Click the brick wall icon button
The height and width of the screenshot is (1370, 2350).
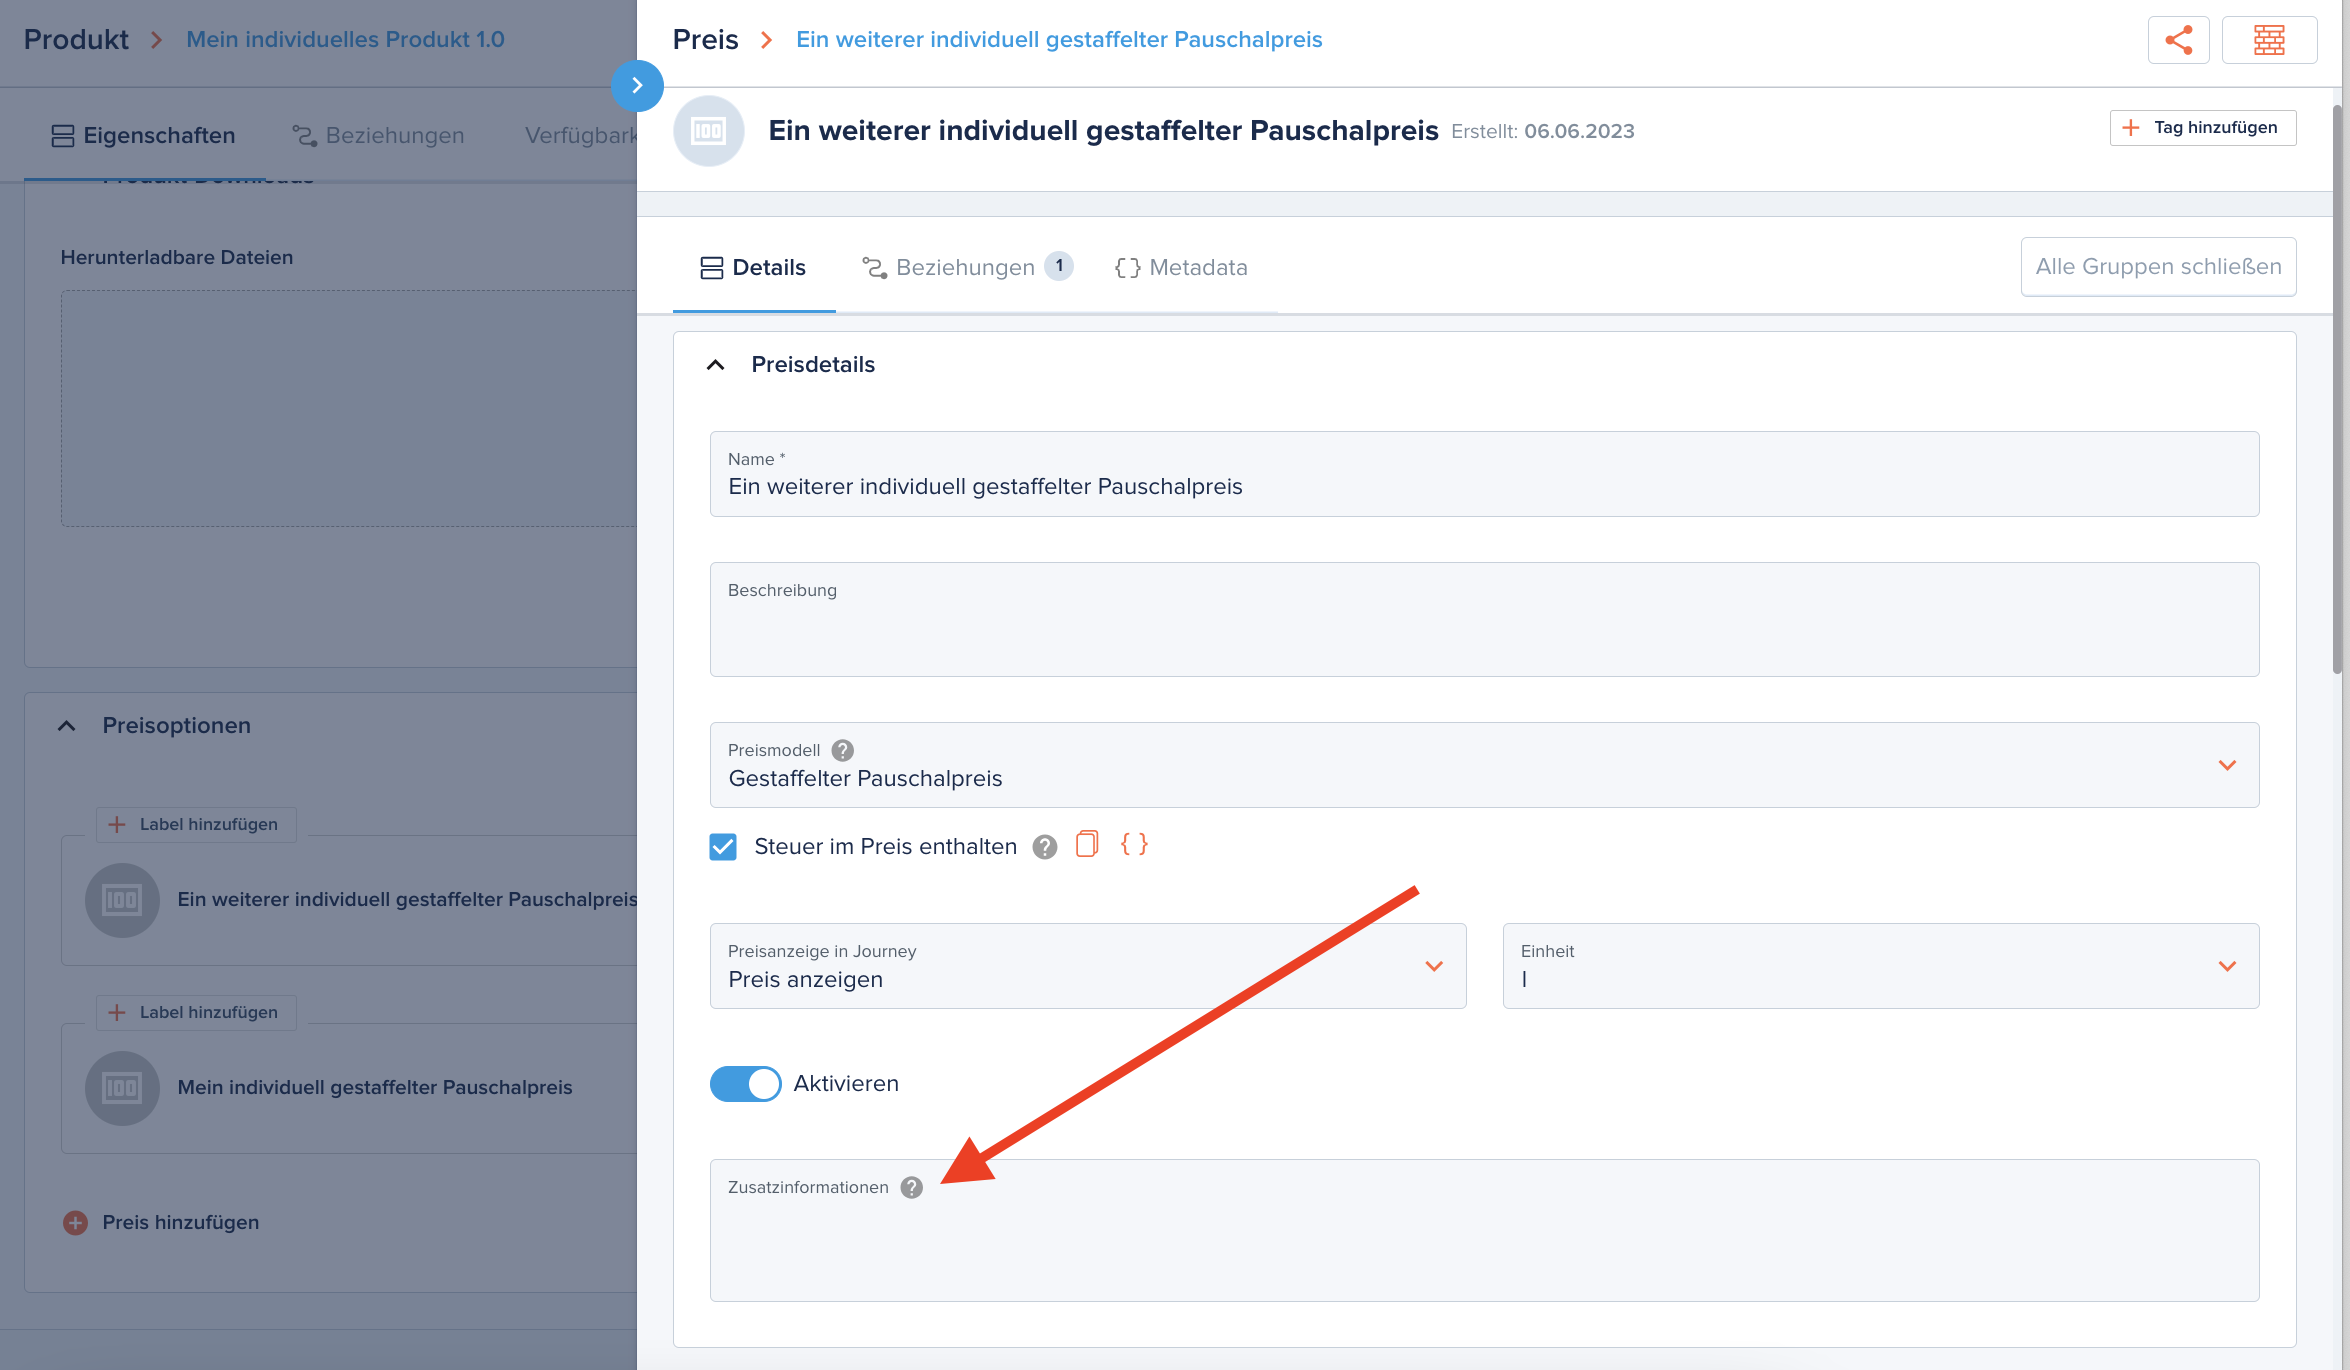(2269, 40)
